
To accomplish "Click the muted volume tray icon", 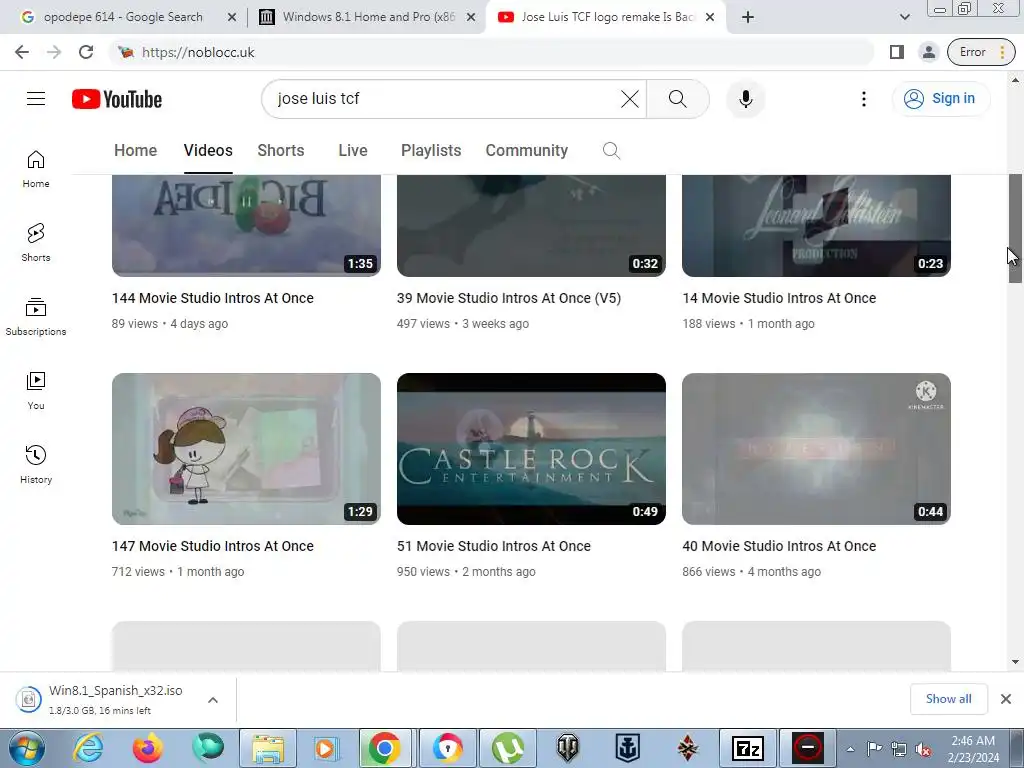I will coord(923,750).
